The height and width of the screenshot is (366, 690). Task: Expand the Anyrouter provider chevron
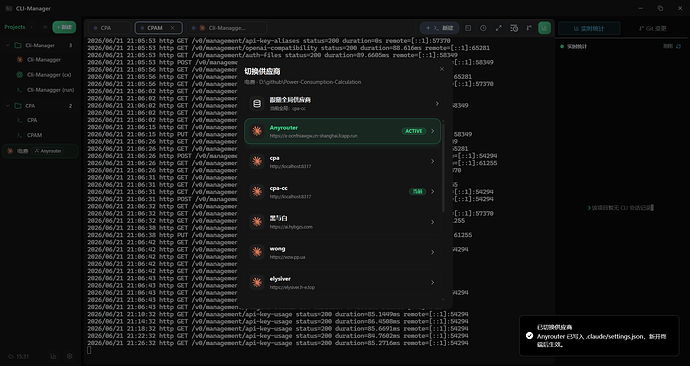tap(433, 131)
